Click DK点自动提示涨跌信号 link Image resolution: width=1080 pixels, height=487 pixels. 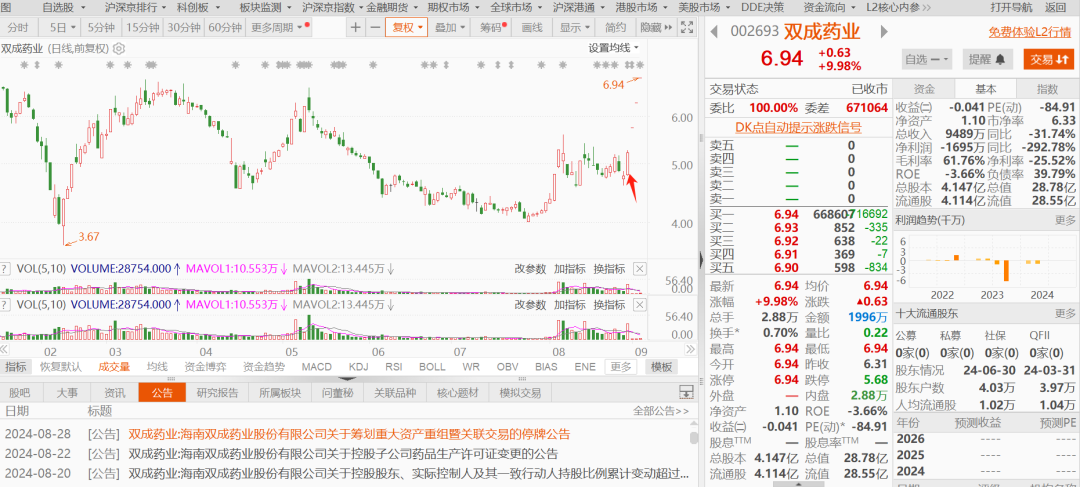798,127
